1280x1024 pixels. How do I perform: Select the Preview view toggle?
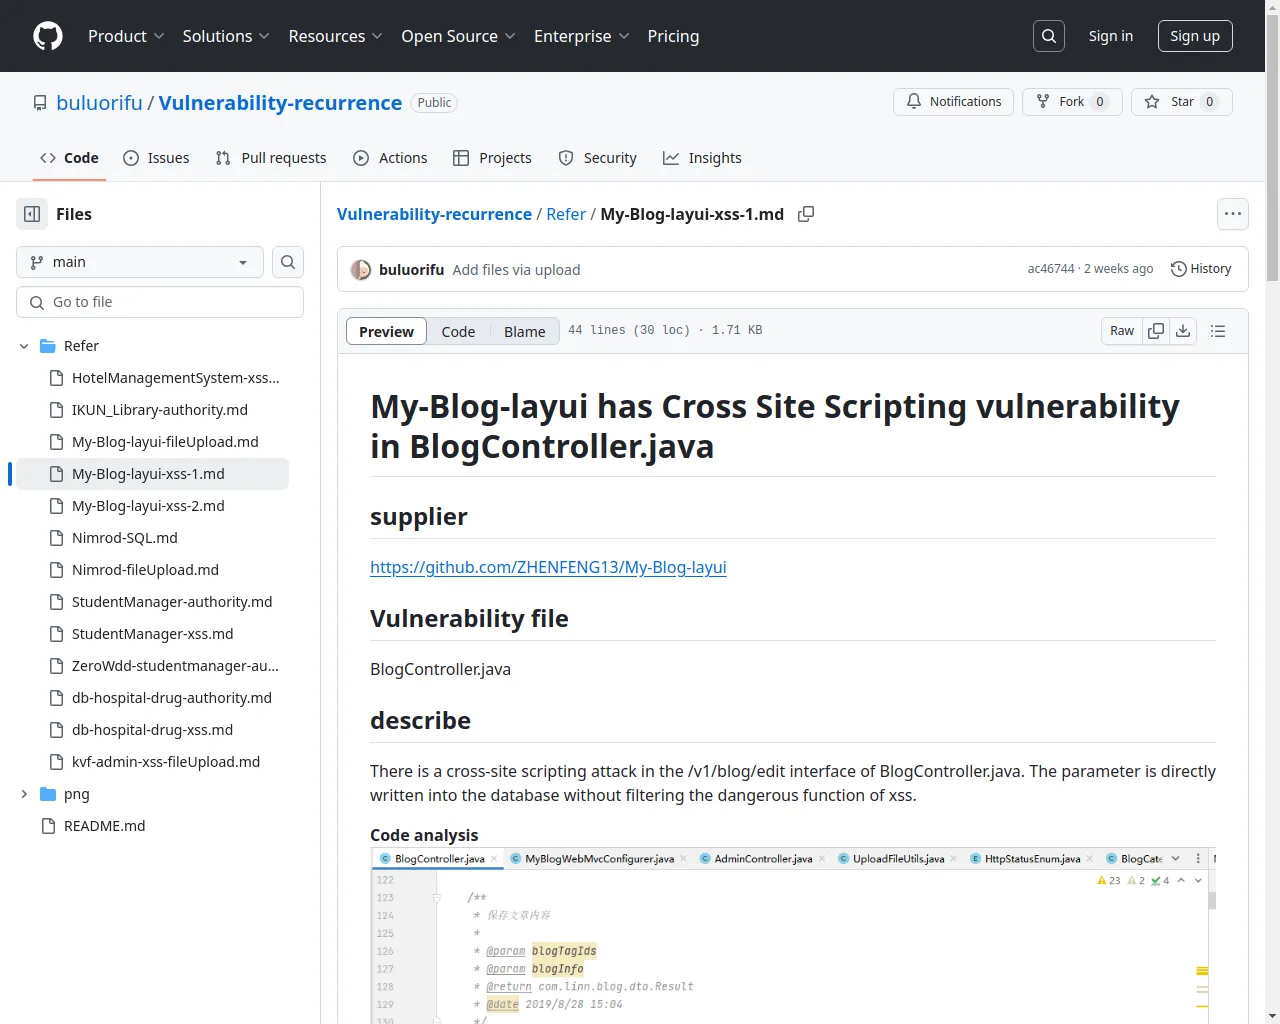coord(386,331)
